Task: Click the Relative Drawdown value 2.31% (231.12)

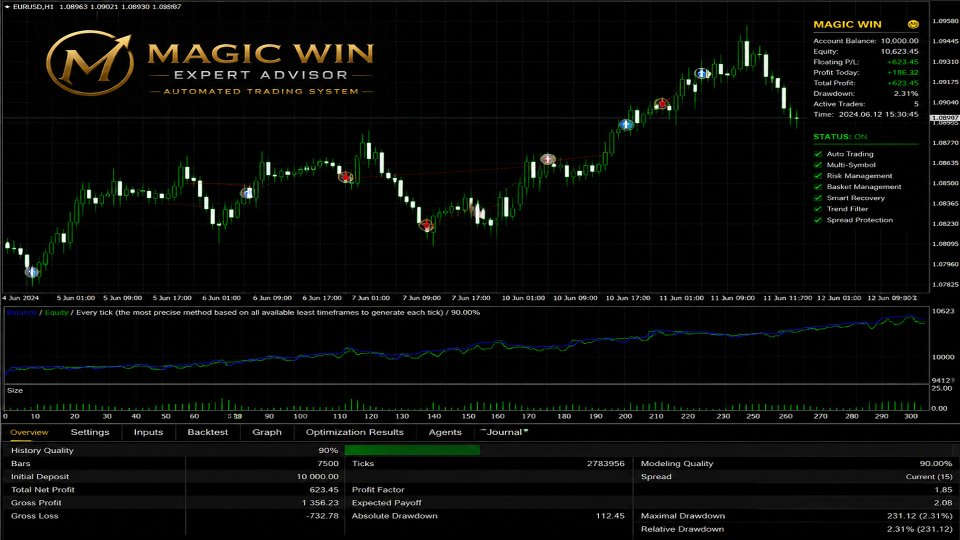Action: (x=920, y=529)
